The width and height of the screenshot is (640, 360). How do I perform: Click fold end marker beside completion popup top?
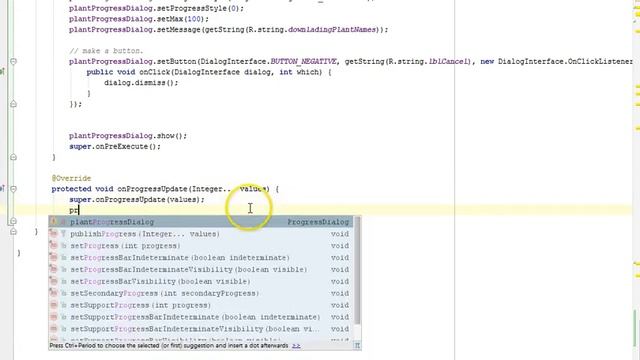(x=13, y=221)
